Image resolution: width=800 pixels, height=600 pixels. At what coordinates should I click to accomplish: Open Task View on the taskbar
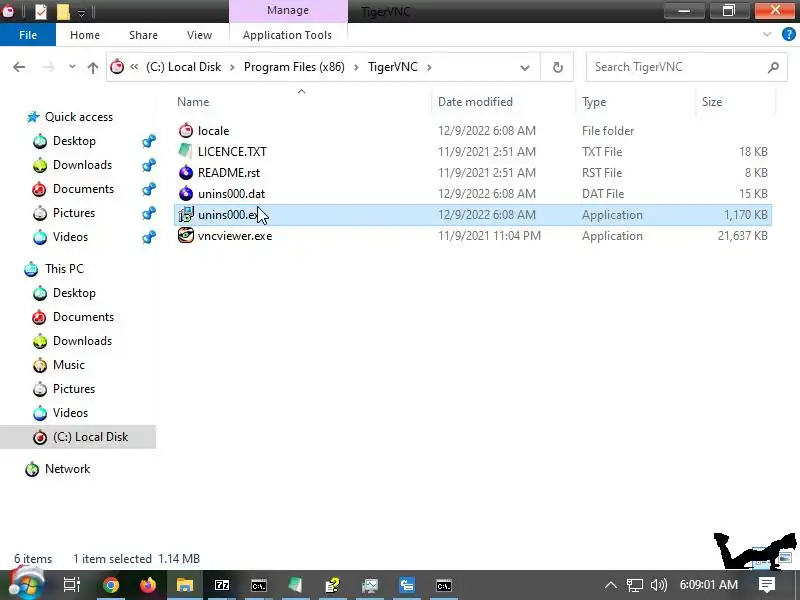[x=72, y=585]
